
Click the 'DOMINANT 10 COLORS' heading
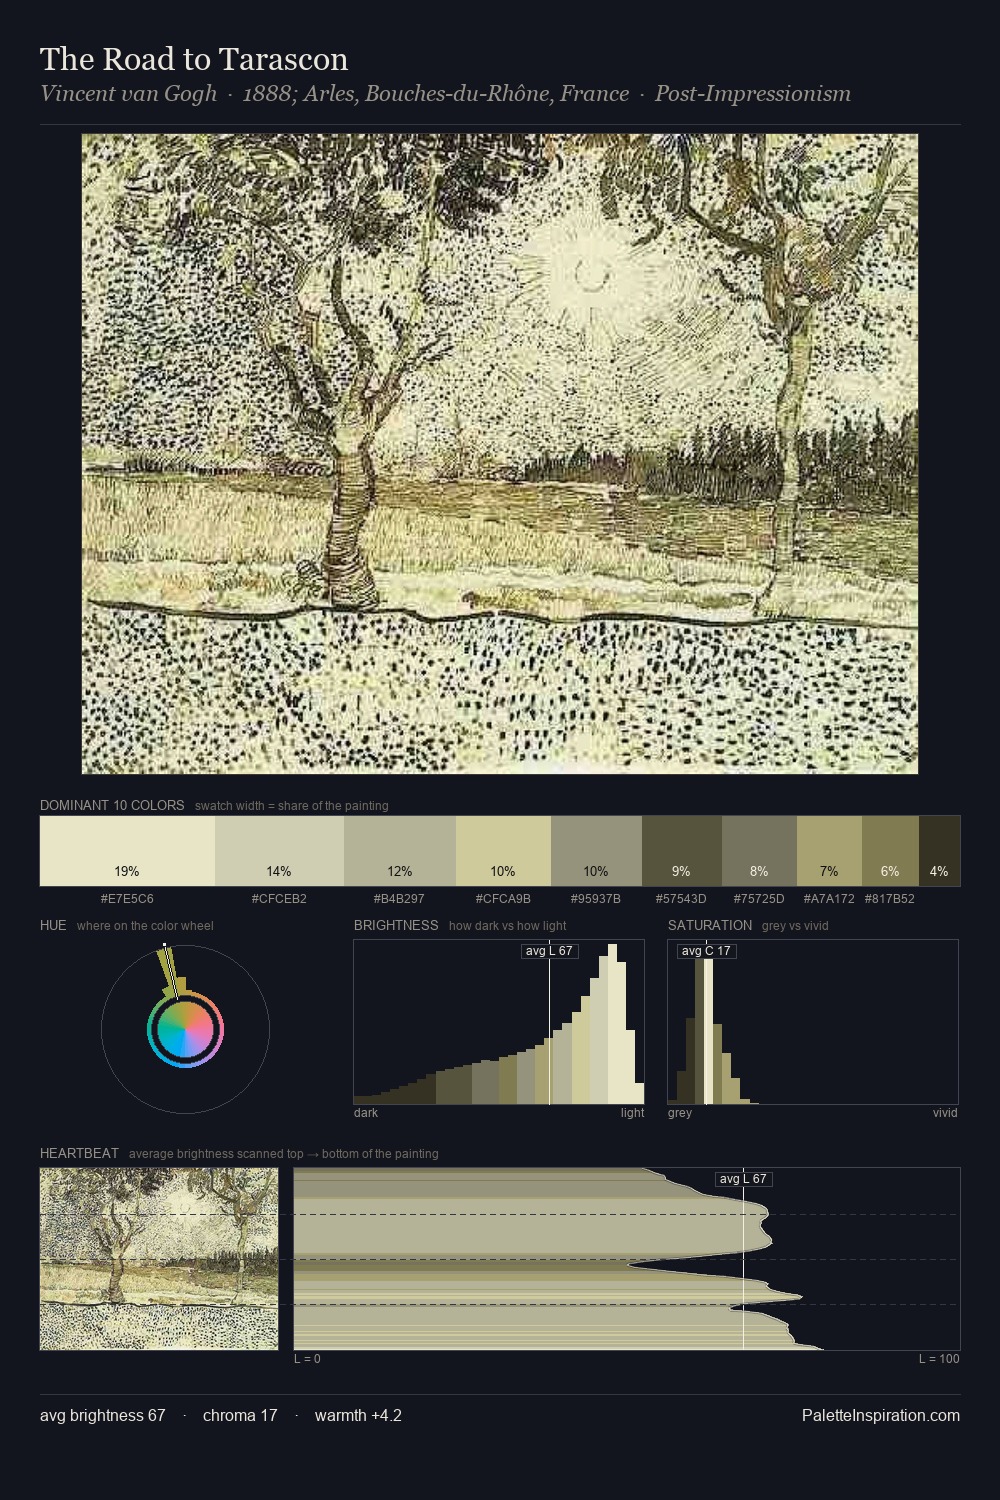(x=112, y=805)
